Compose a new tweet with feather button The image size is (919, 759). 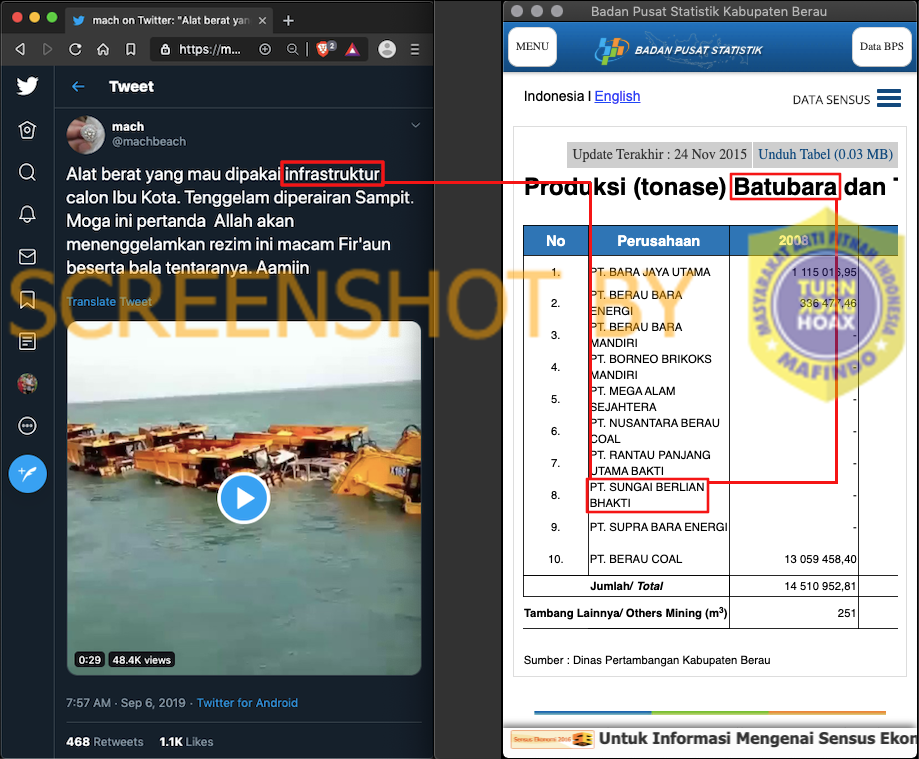[28, 474]
